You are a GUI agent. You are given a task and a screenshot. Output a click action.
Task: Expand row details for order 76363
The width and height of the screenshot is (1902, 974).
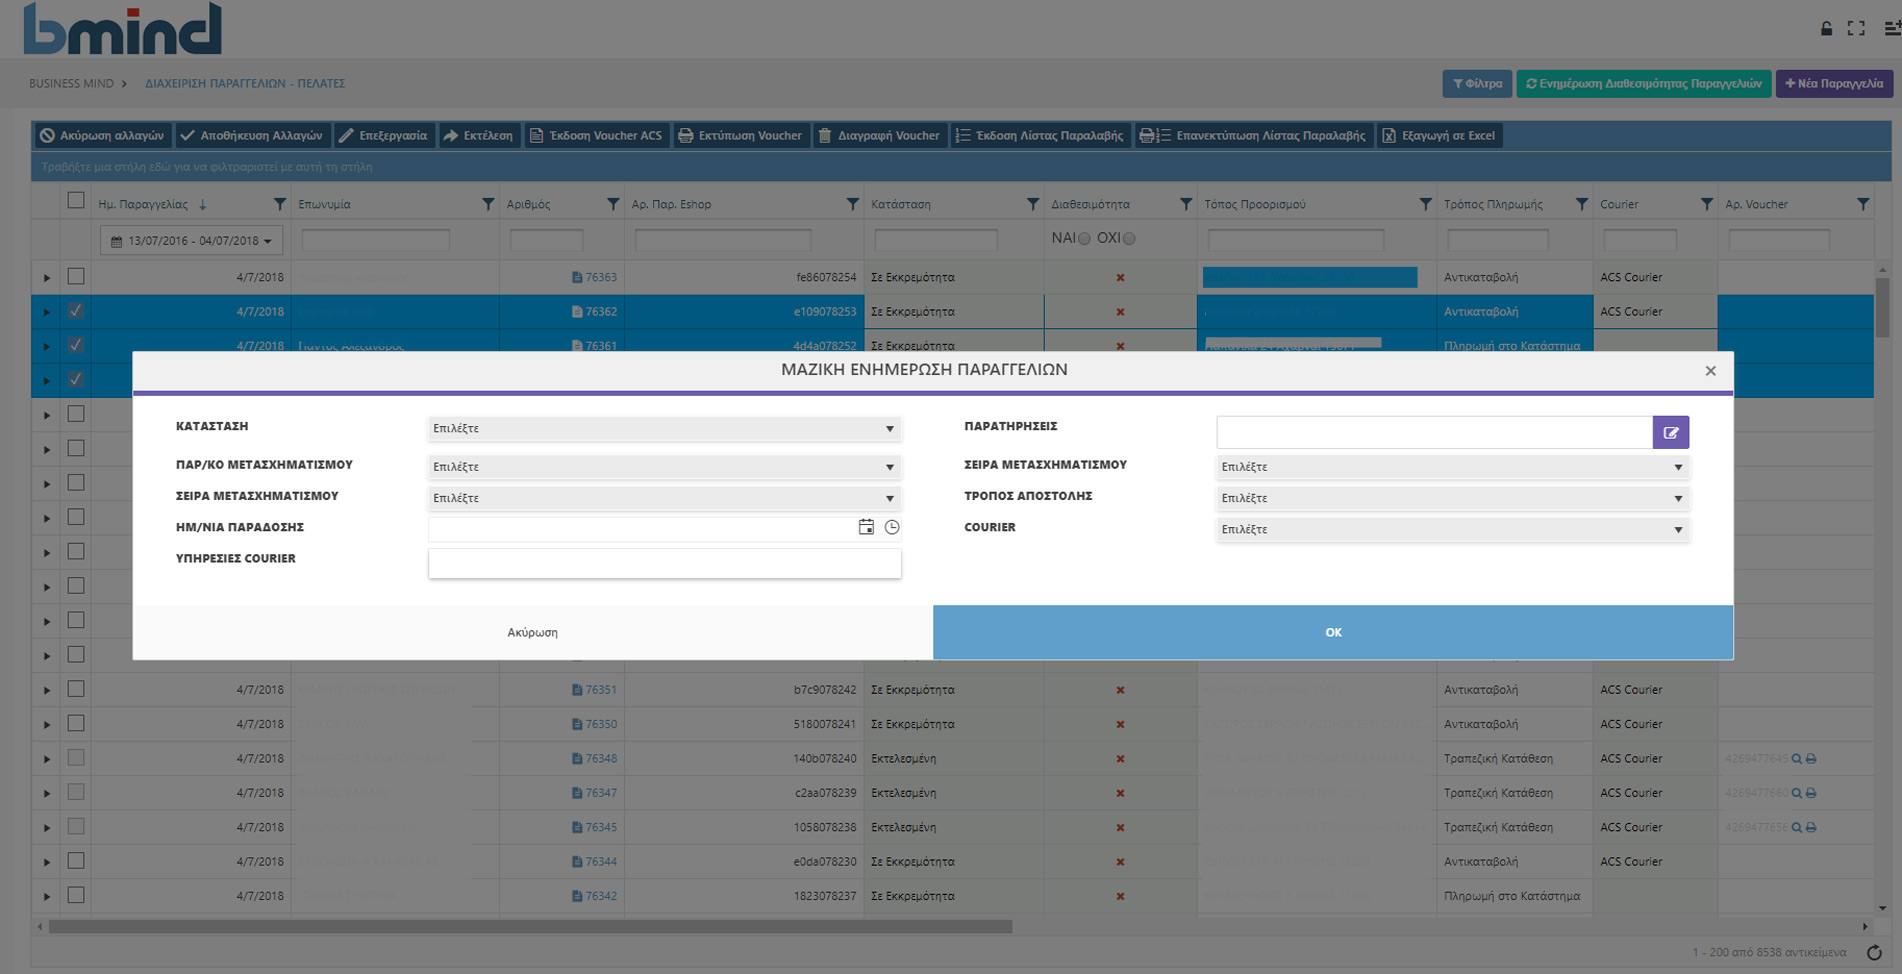pyautogui.click(x=46, y=278)
